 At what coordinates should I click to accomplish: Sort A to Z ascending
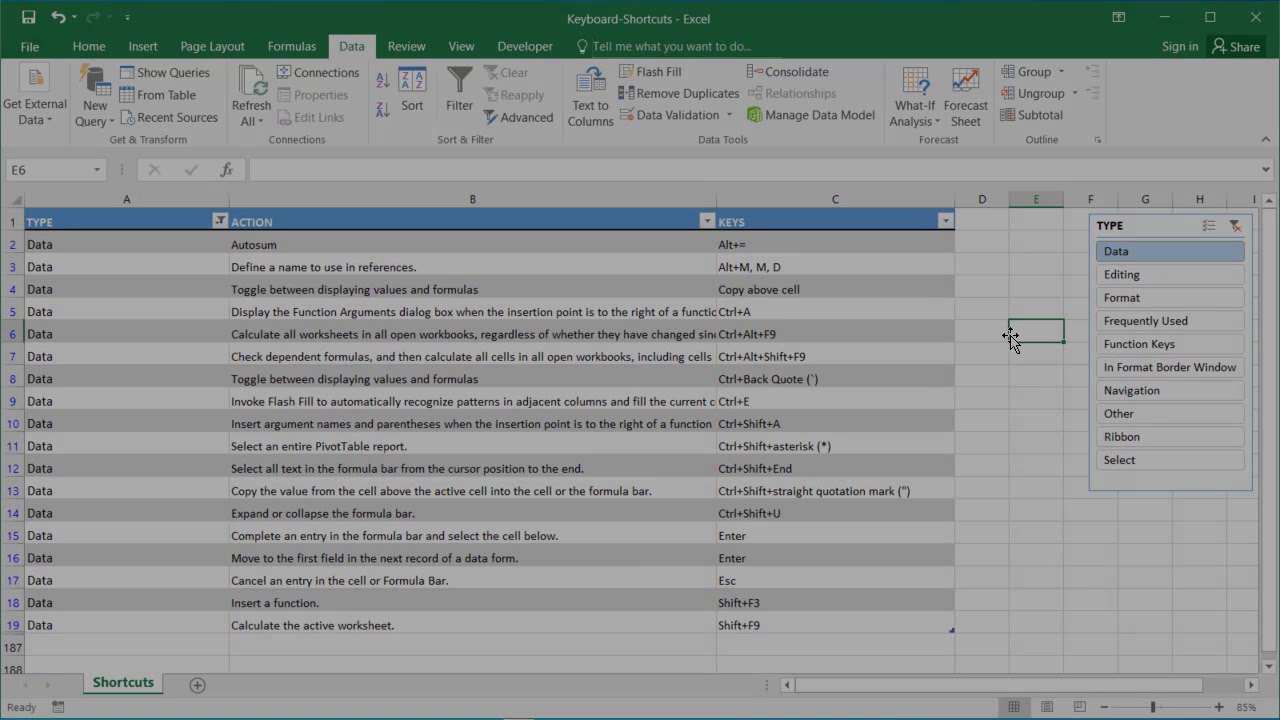point(383,80)
